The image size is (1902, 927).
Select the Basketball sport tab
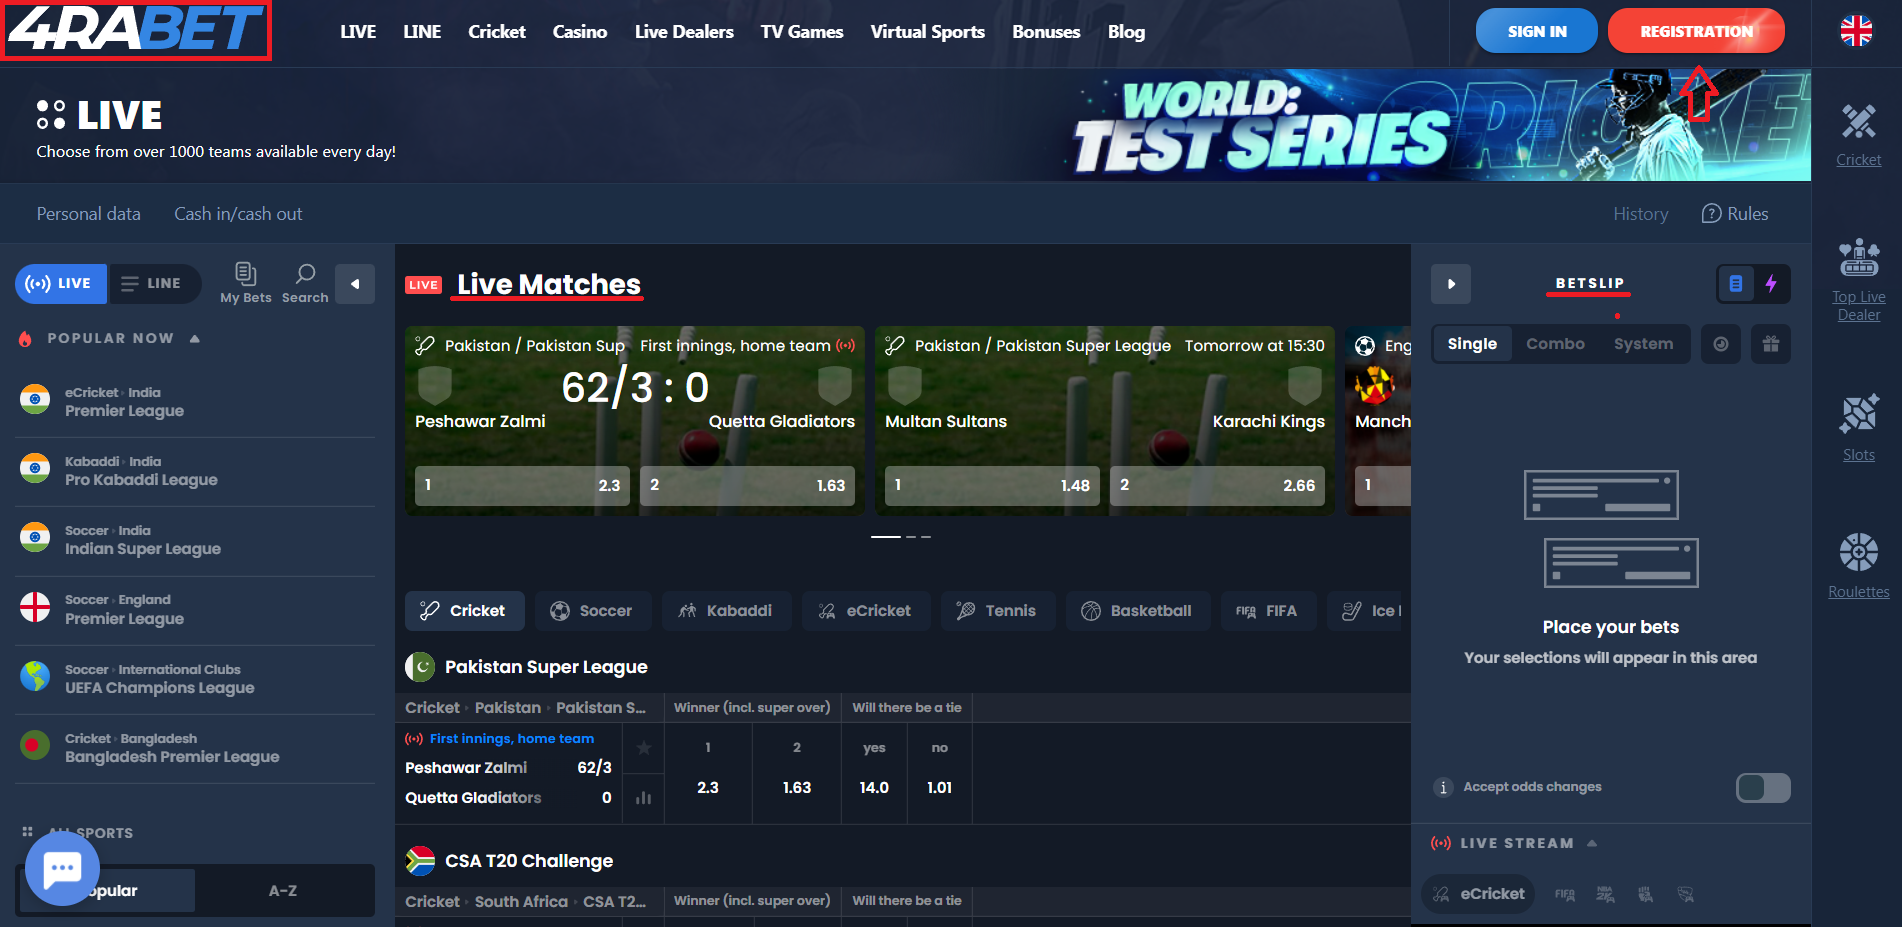tap(1137, 611)
